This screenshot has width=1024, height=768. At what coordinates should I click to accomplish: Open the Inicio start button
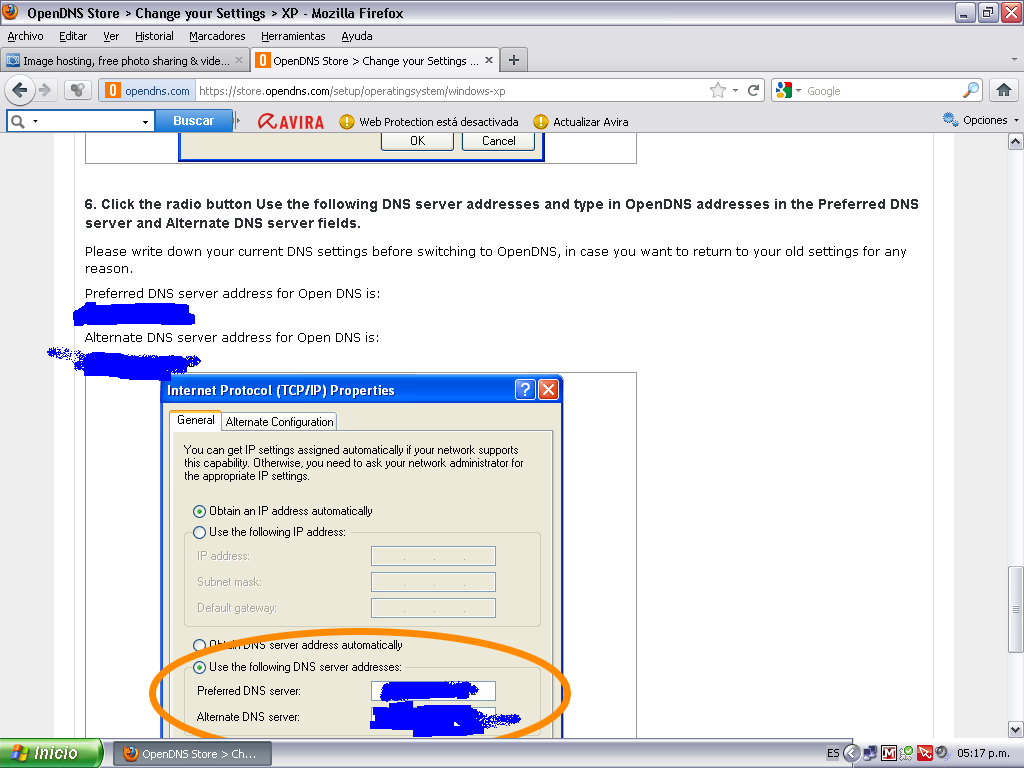point(51,753)
